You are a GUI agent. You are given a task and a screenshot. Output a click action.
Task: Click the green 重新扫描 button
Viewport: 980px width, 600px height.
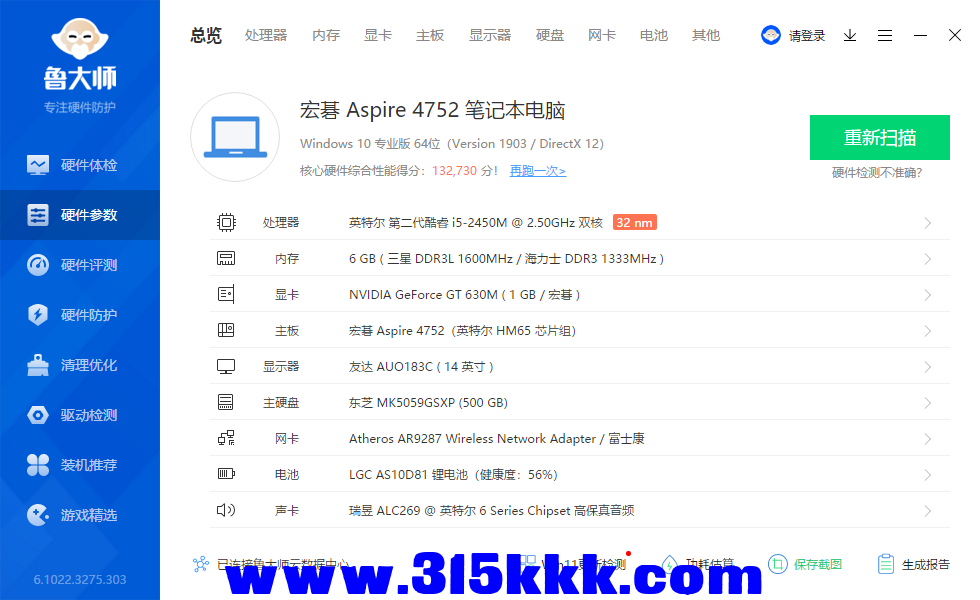point(880,138)
